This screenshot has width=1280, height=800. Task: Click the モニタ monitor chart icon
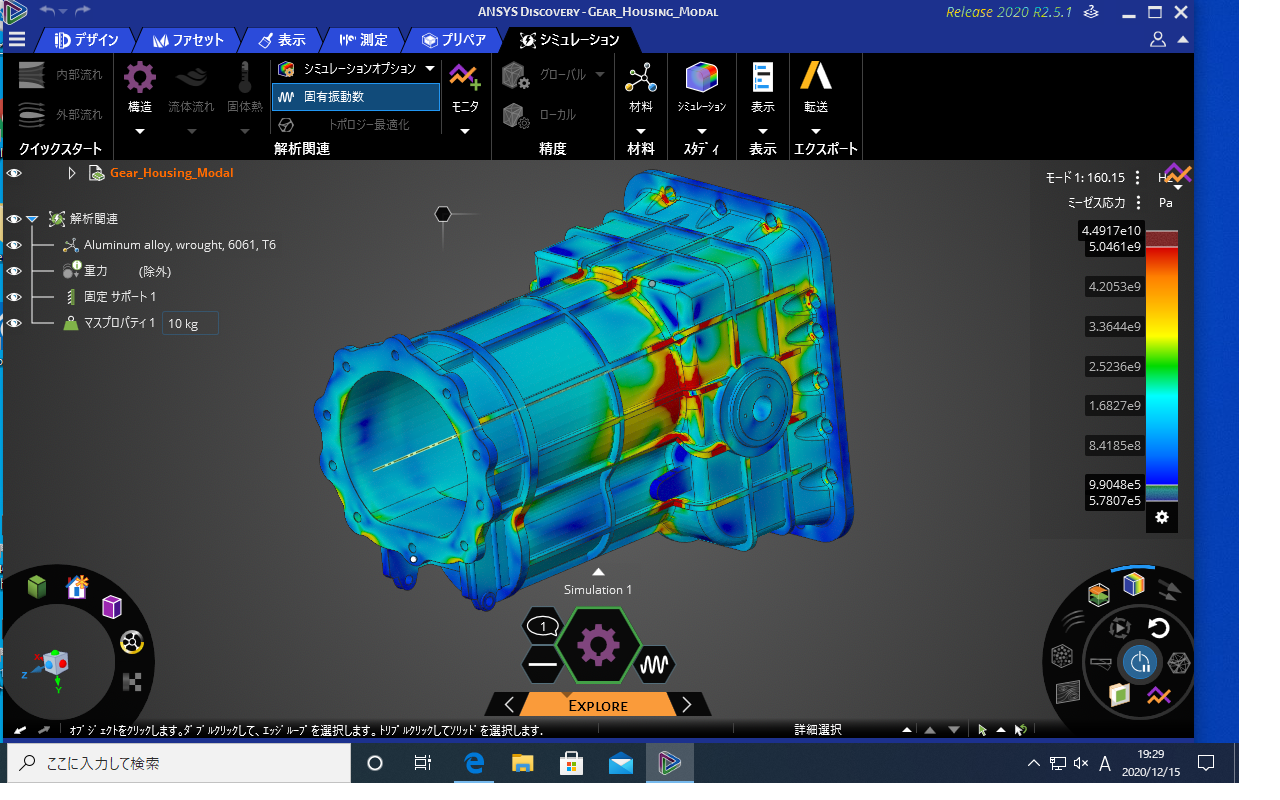pos(464,77)
